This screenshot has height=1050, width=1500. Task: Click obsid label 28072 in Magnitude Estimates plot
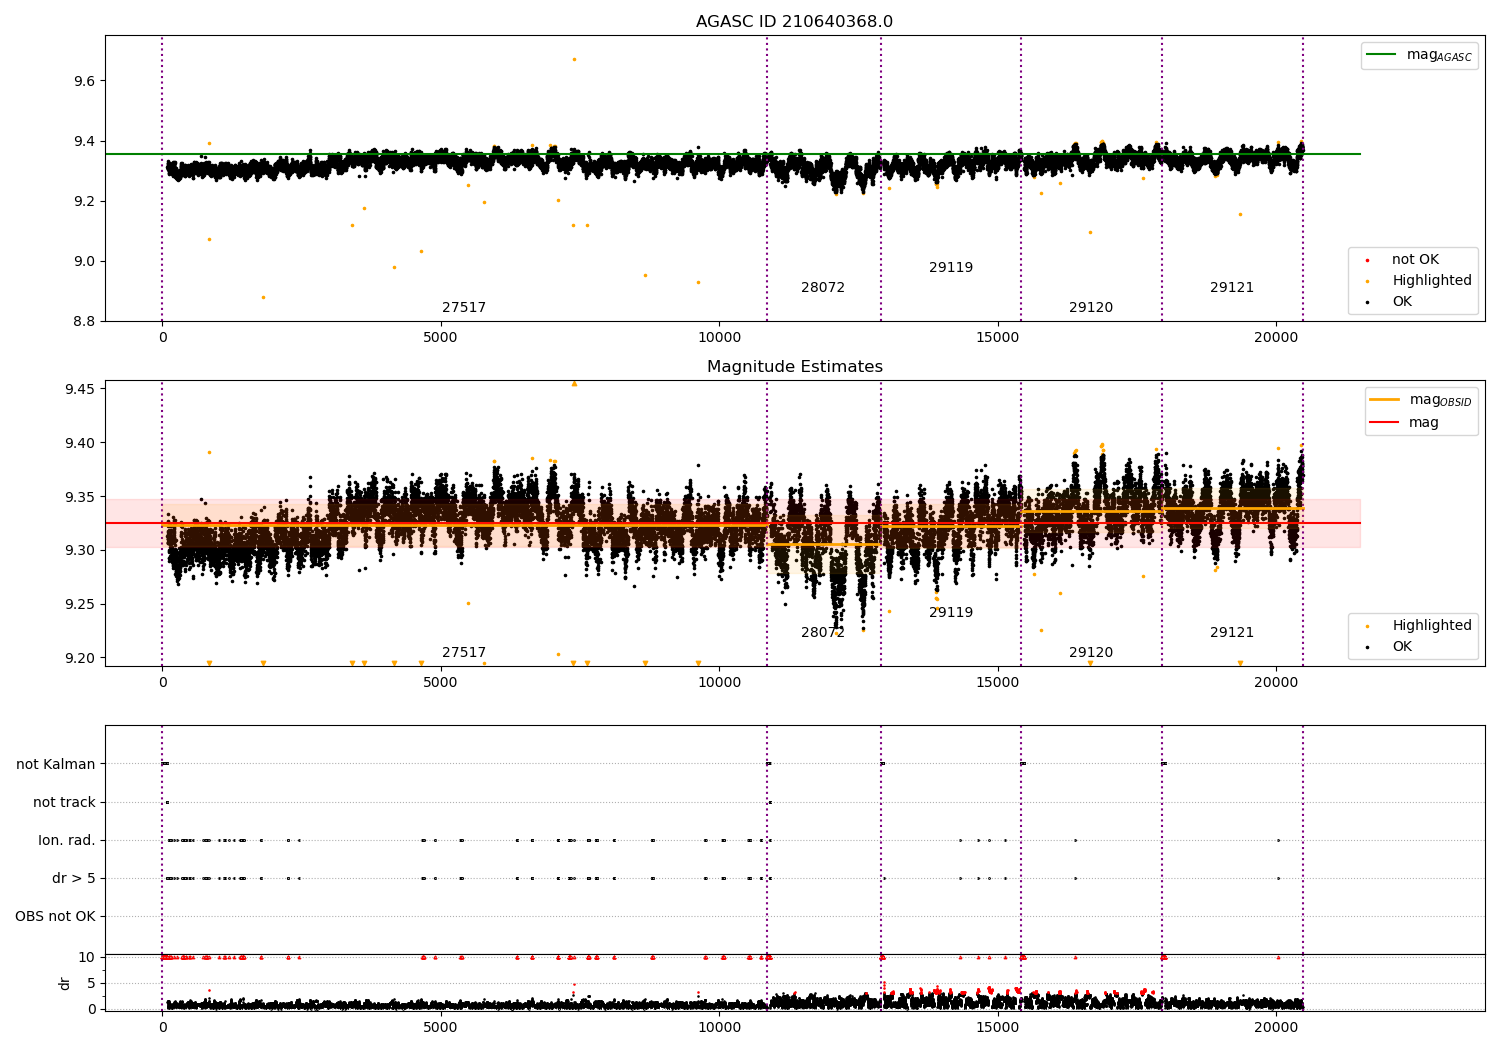[x=823, y=633]
